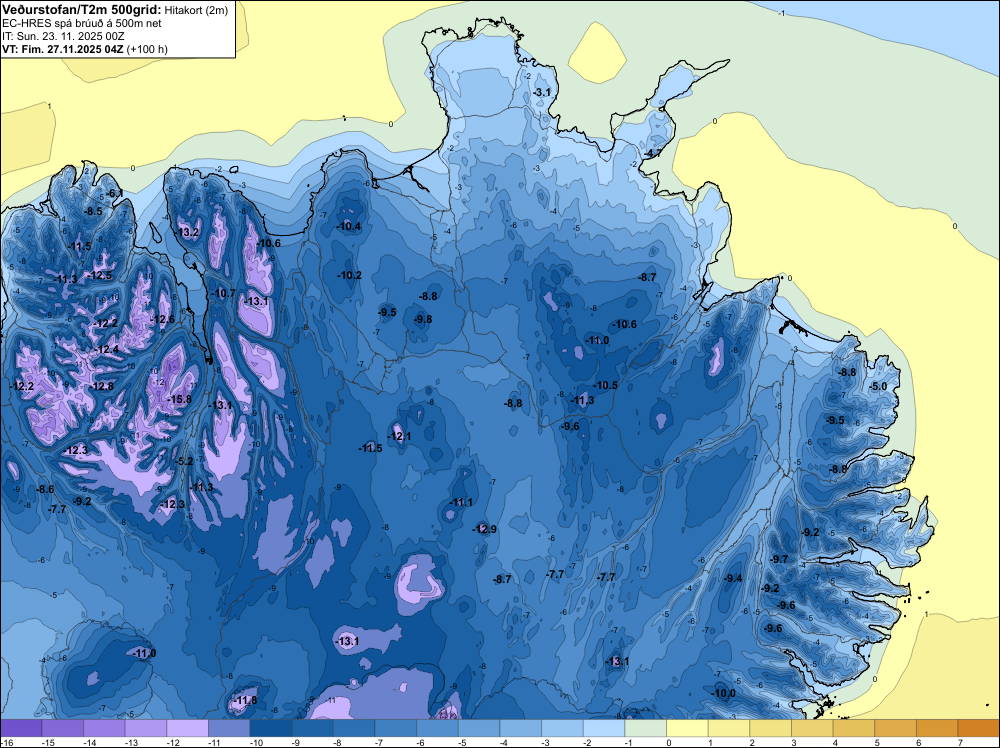Click the valid time 'VT: Fim. 27.11.2025 04Z'

point(62,49)
